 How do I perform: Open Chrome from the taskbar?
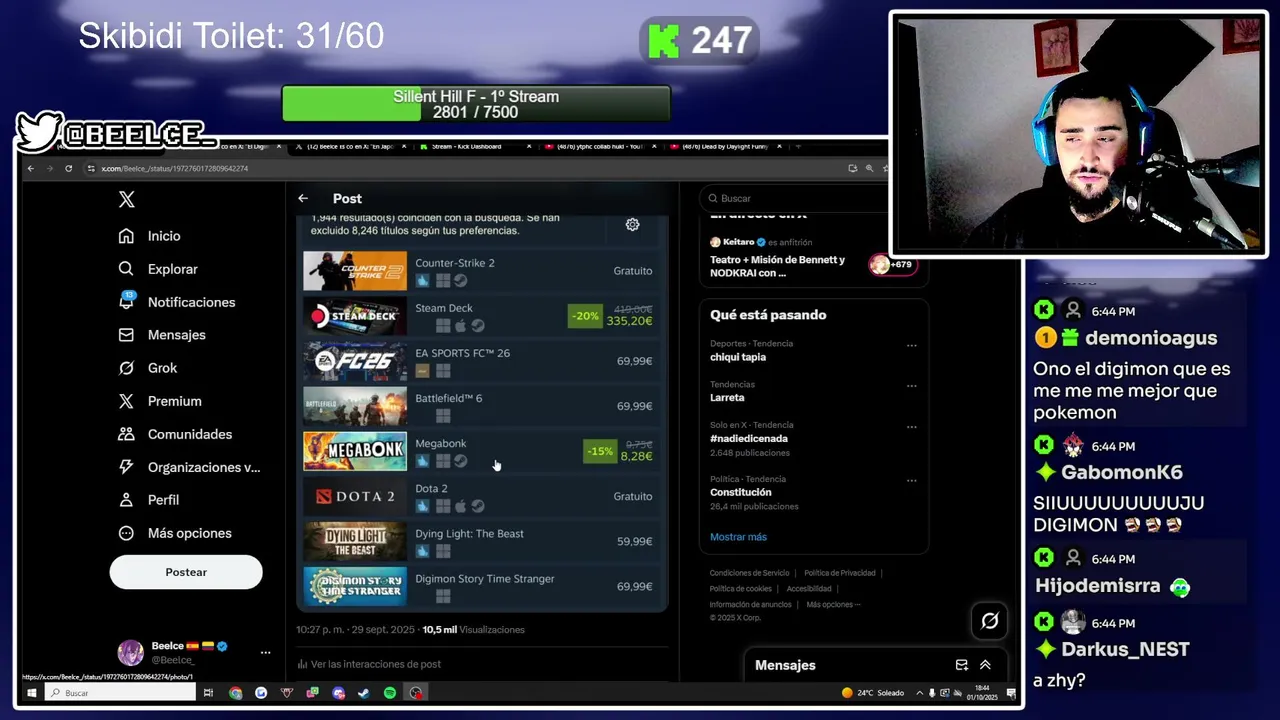(x=235, y=692)
